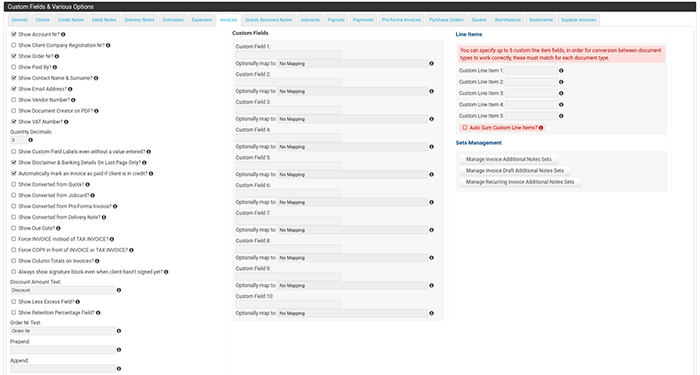Select the Goods Received Notes tab
Image resolution: width=700 pixels, height=375 pixels.
pos(268,20)
